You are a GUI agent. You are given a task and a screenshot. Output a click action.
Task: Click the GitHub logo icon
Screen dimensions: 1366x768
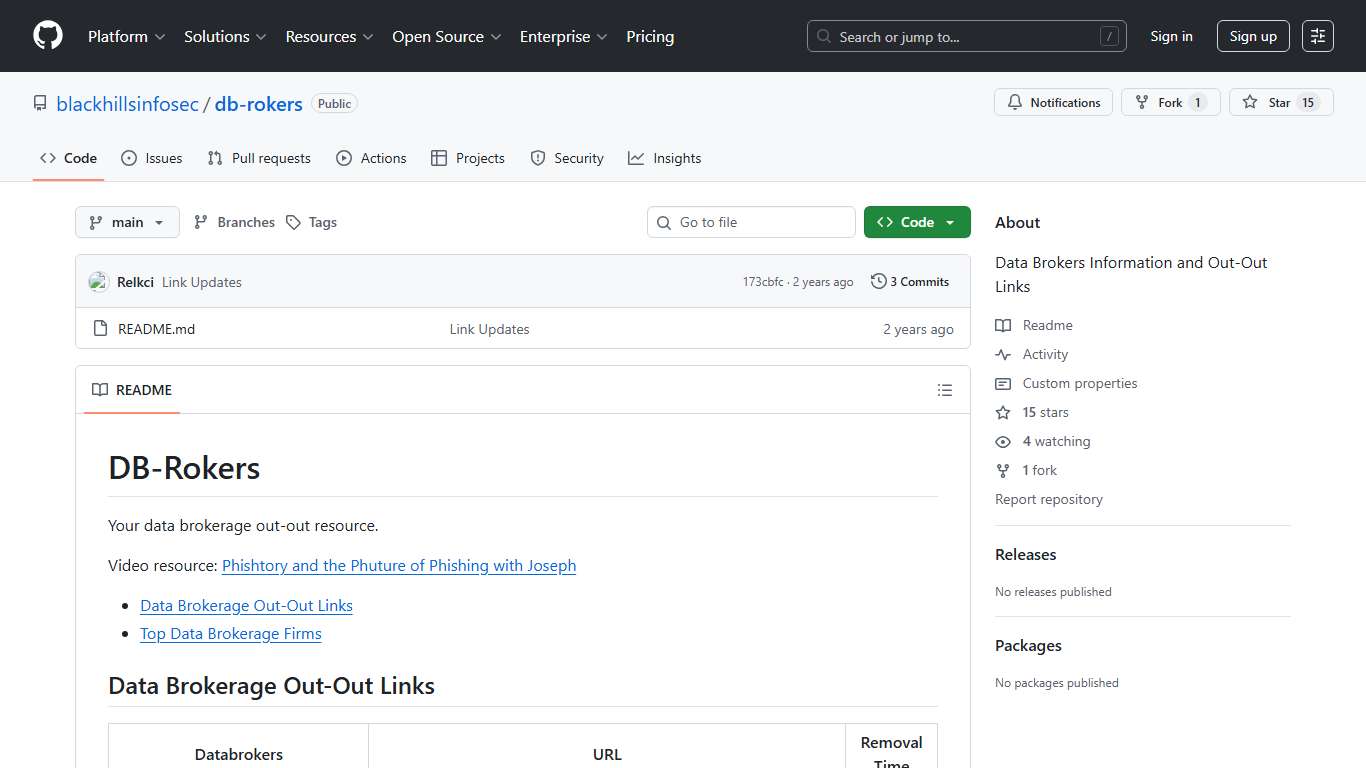point(47,35)
